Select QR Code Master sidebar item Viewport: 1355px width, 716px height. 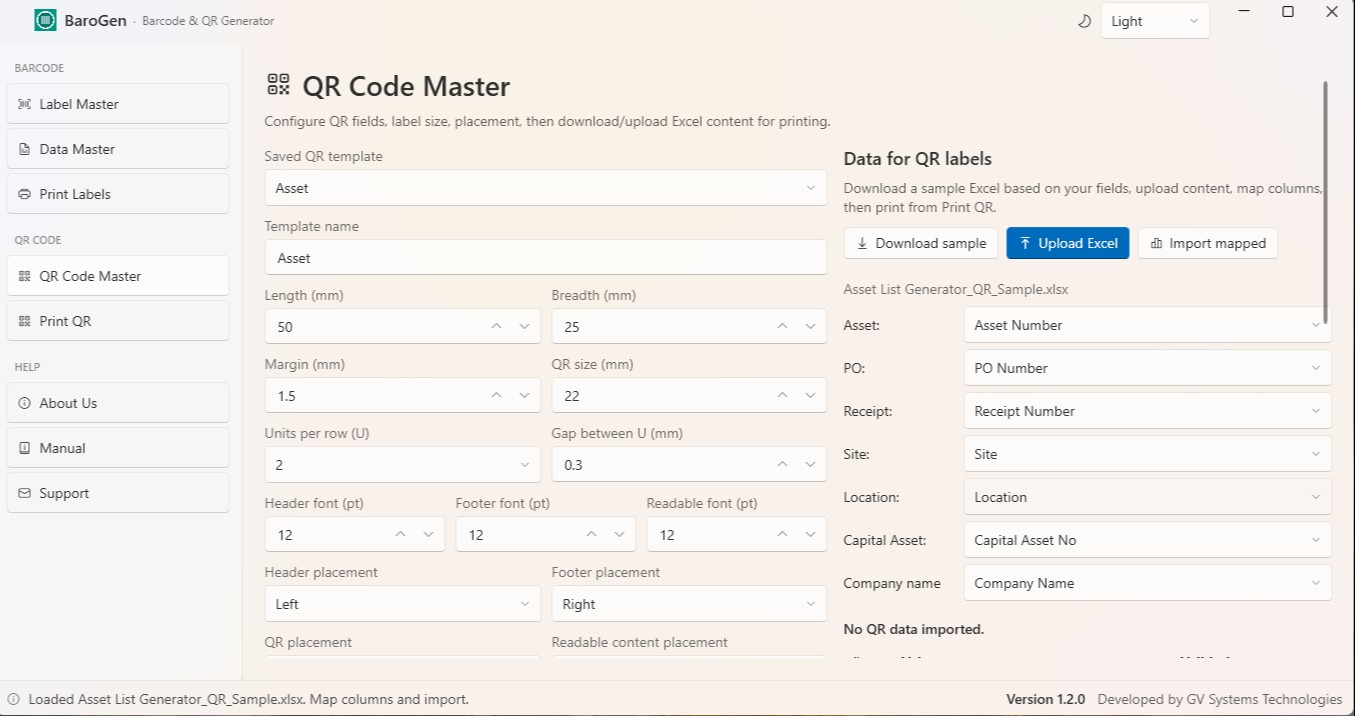[x=118, y=276]
